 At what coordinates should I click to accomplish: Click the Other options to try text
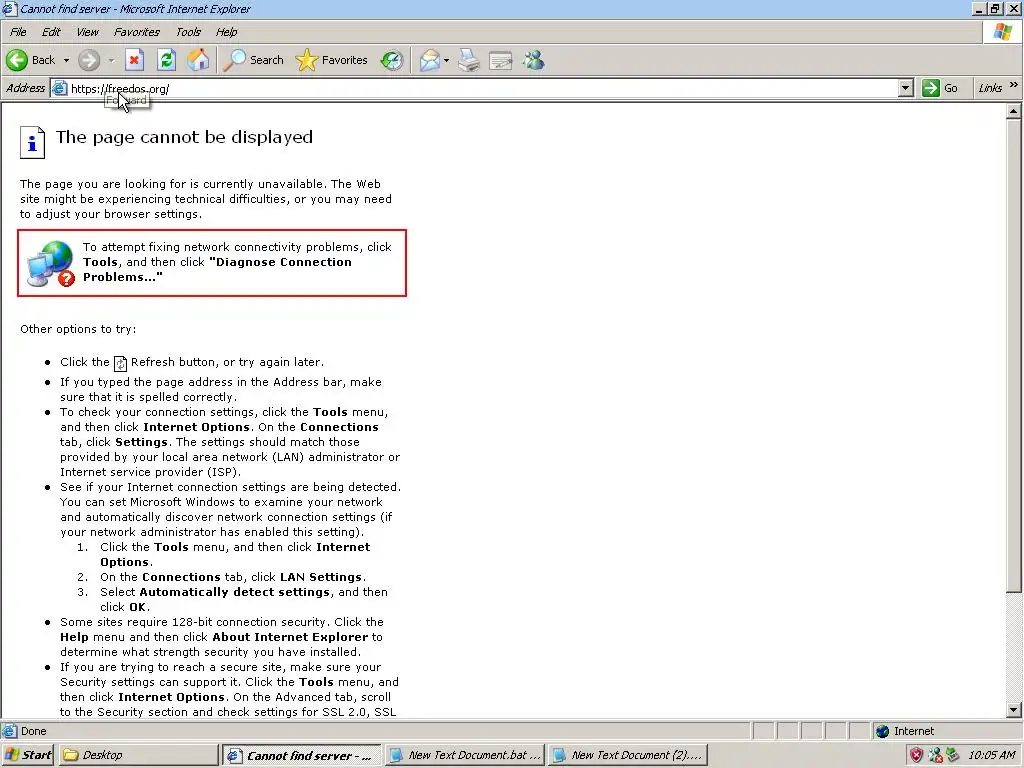[78, 328]
